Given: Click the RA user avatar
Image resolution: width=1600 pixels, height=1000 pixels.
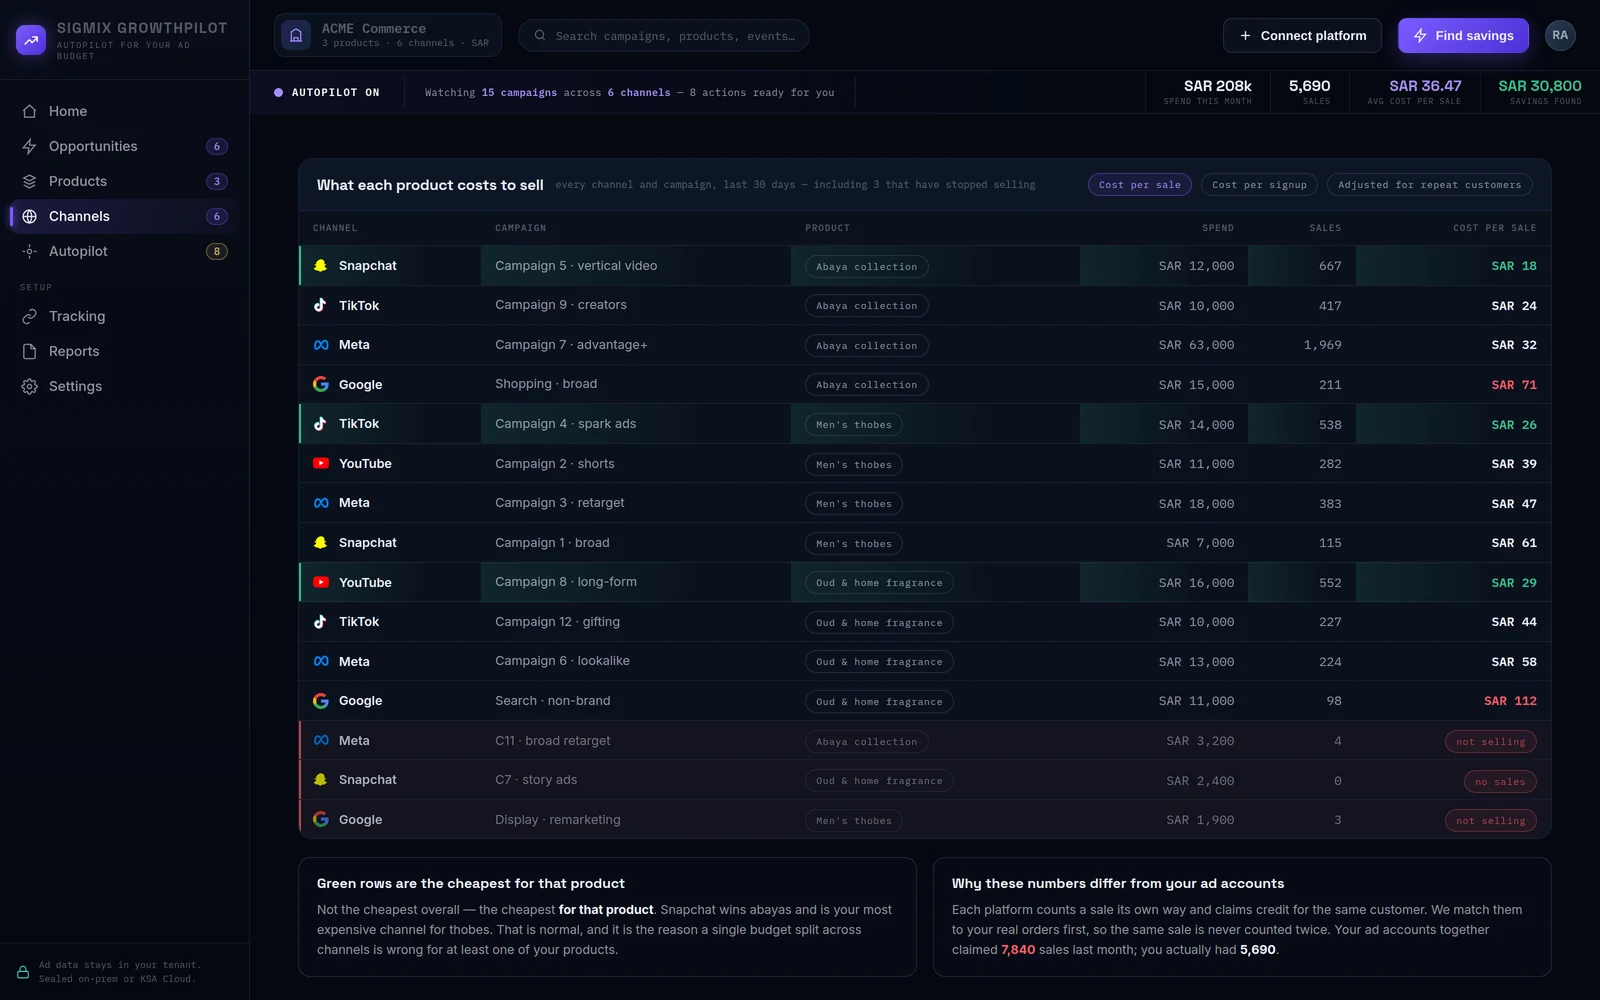Looking at the screenshot, I should point(1560,35).
